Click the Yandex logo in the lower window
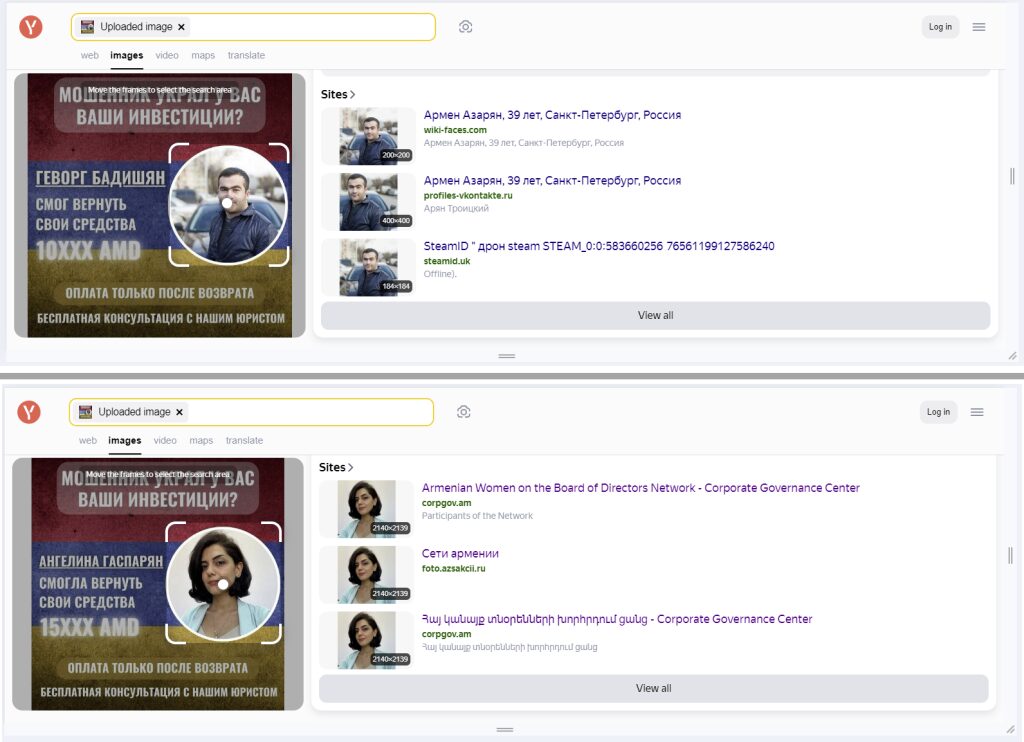The image size is (1024, 742). pyautogui.click(x=29, y=412)
